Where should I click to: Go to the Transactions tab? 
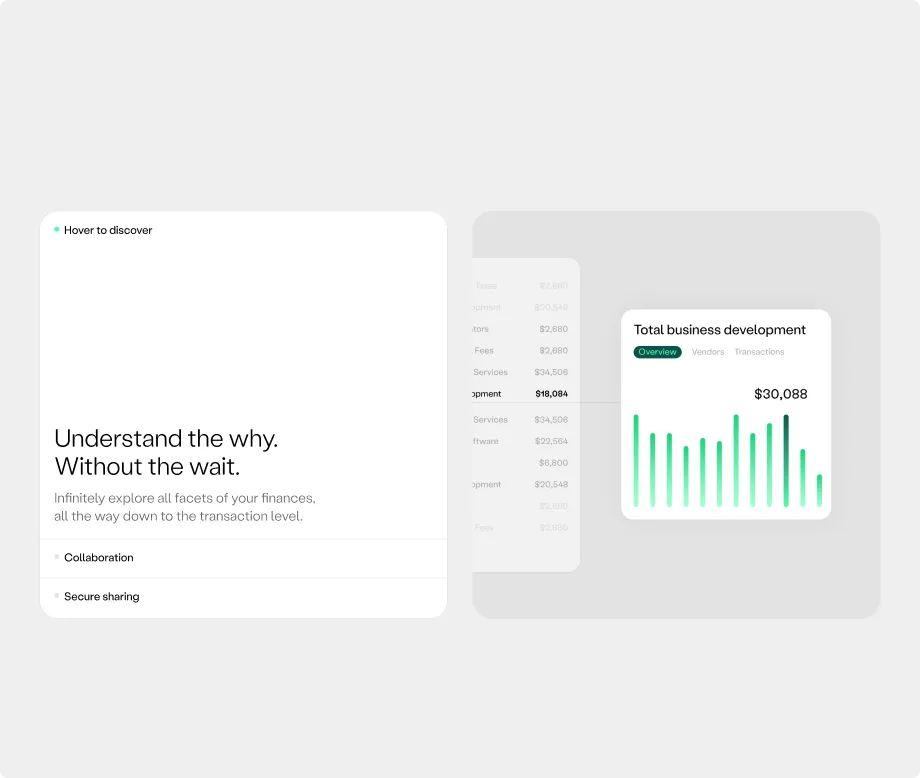point(759,352)
